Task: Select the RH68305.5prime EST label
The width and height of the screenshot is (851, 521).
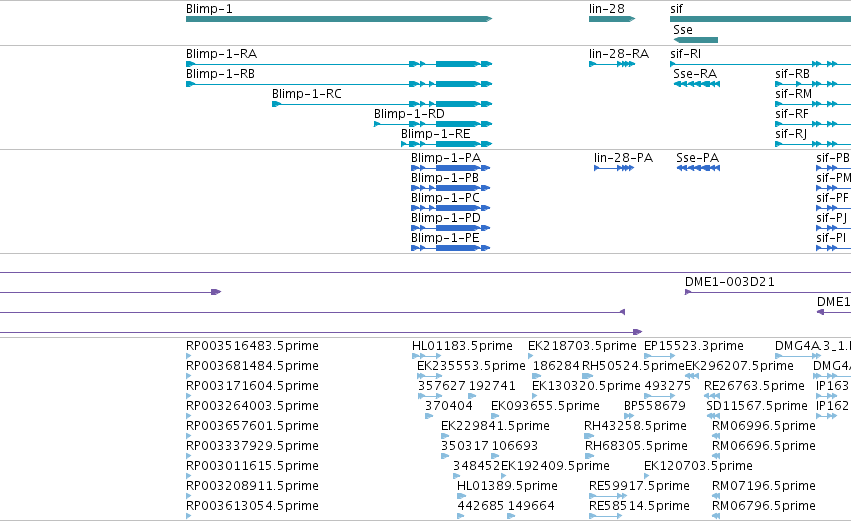Action: point(636,447)
